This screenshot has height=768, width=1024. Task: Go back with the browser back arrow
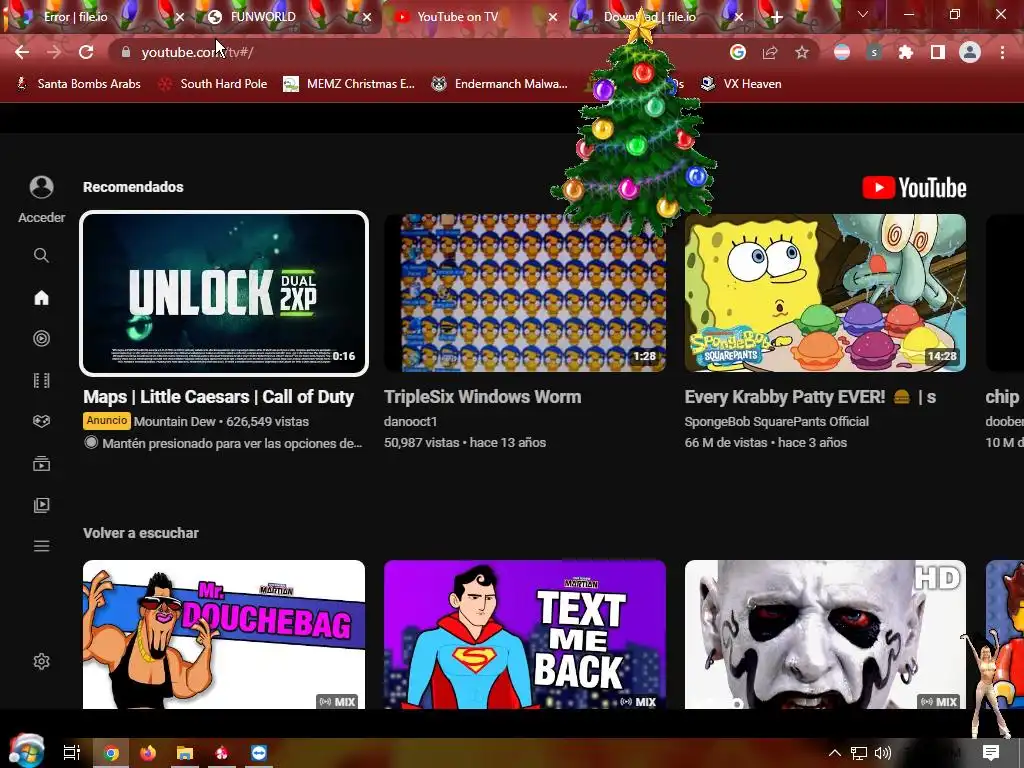point(22,52)
